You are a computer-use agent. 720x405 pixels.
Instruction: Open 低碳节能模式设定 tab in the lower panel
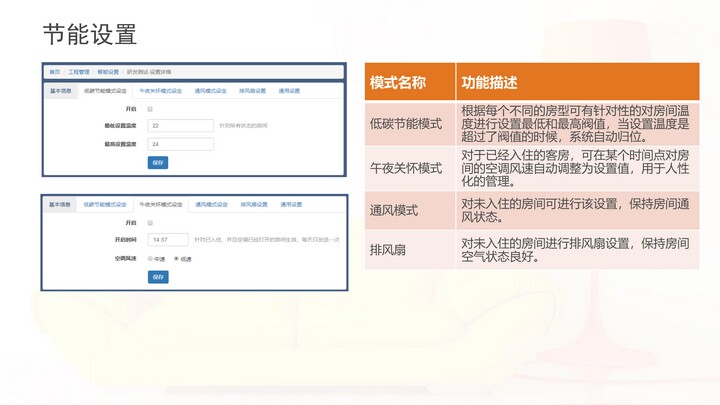pyautogui.click(x=105, y=204)
